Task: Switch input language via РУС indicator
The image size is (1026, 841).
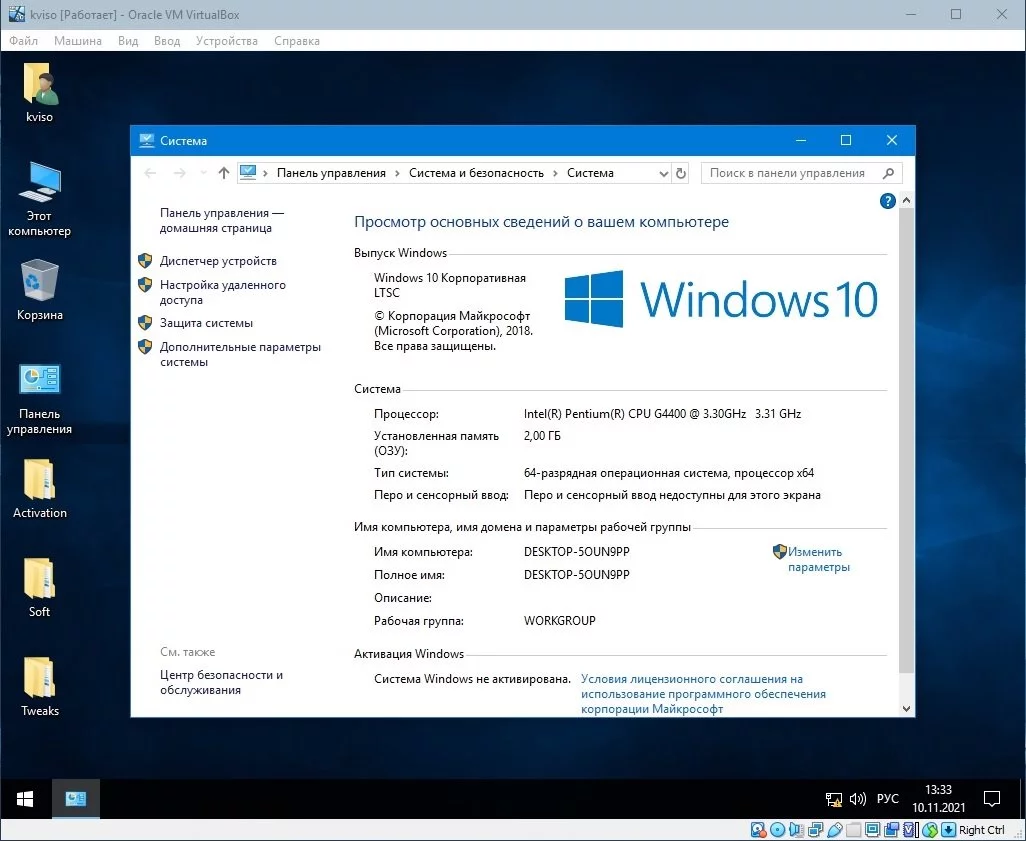Action: pos(887,799)
